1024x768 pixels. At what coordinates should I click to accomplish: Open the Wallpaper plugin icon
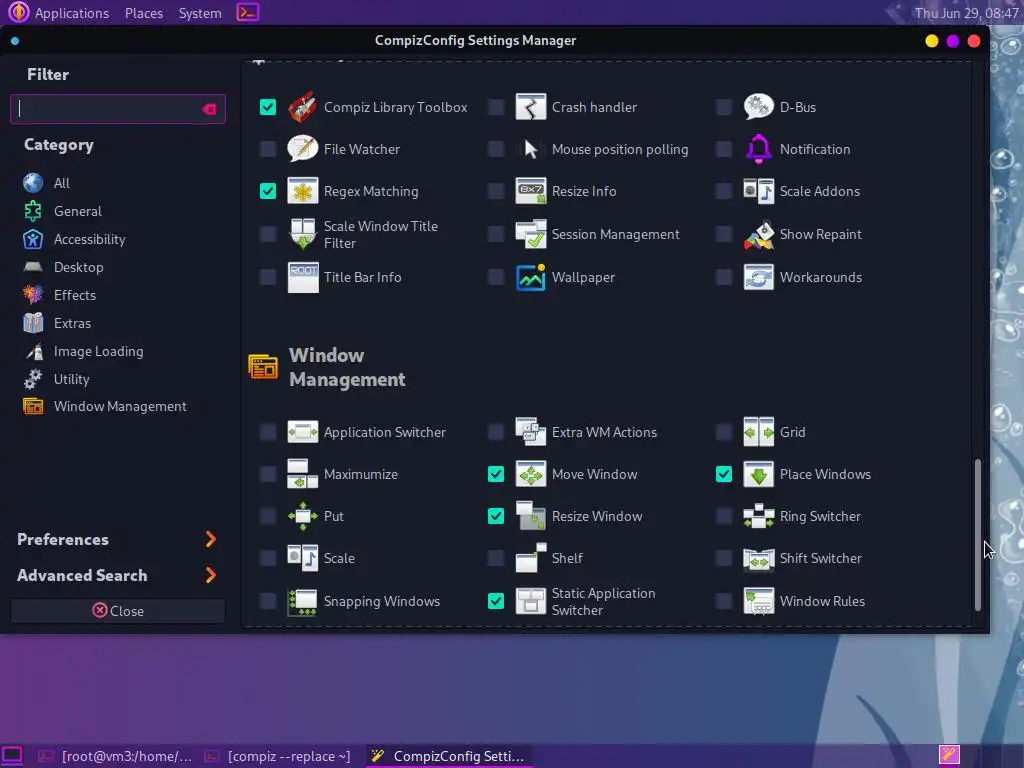coord(530,277)
